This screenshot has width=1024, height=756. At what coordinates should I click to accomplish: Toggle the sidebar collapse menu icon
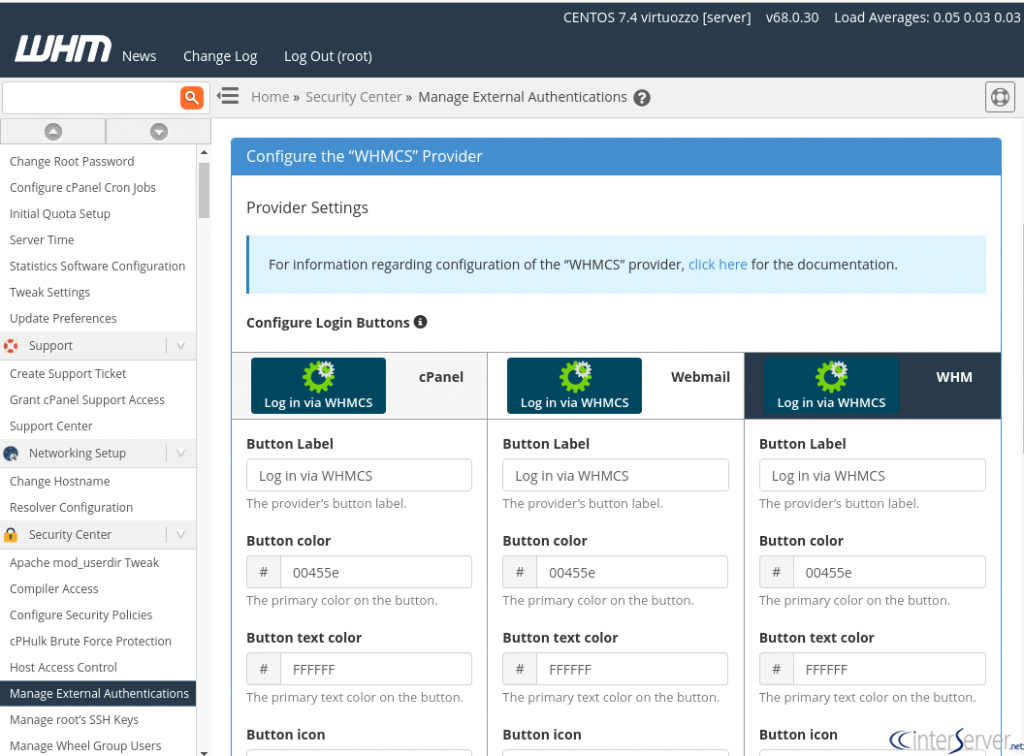[x=228, y=97]
